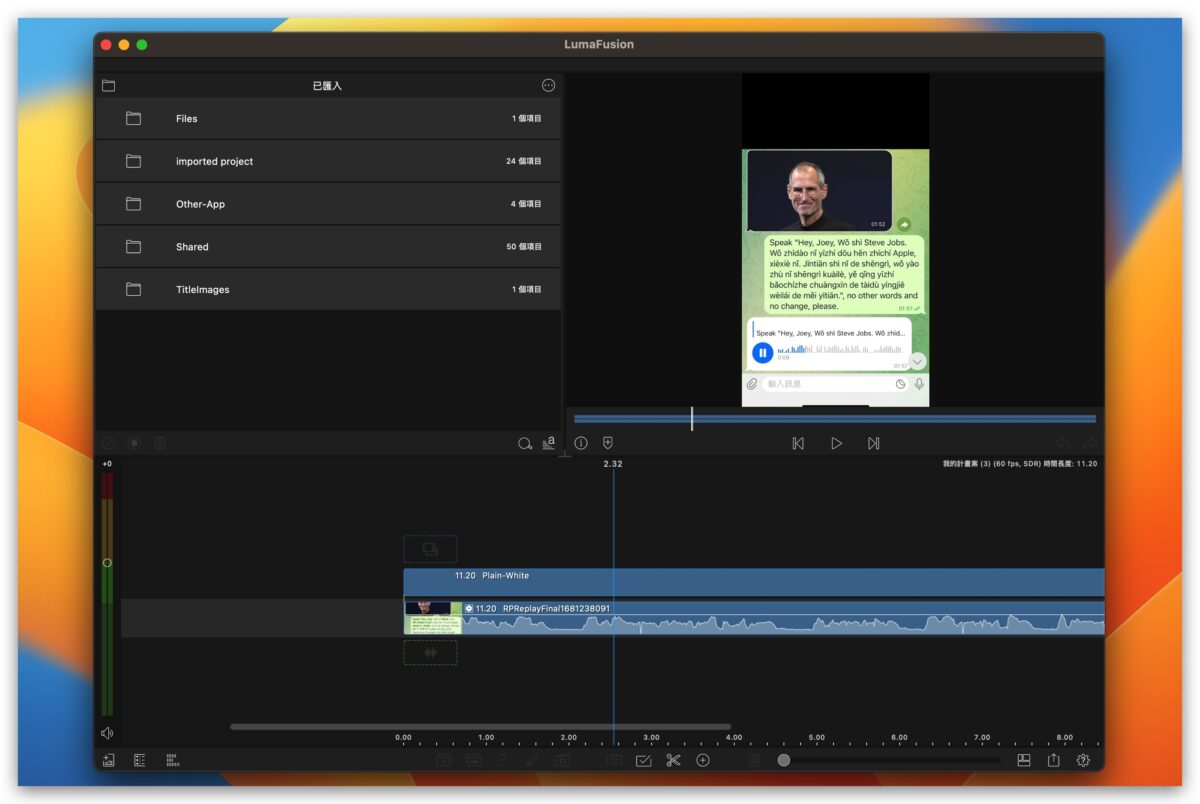Click the 2.32 playhead time label
Screen dimensions: 1200x804
(613, 464)
